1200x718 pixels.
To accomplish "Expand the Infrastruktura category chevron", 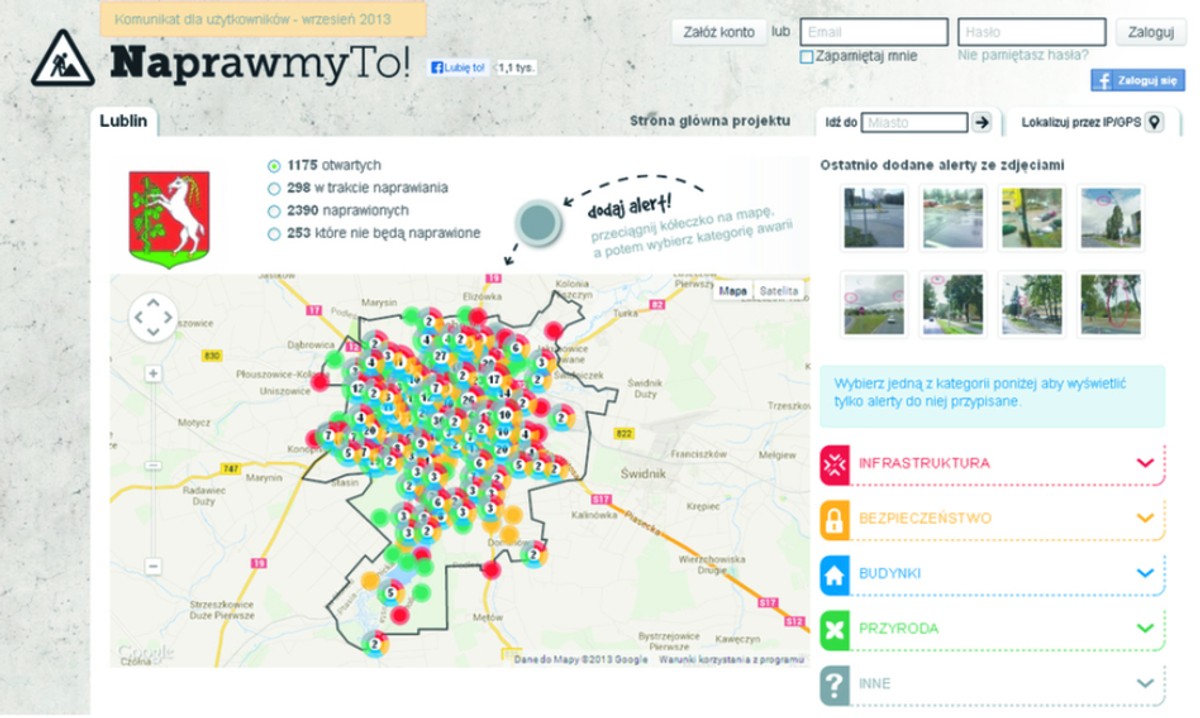I will pos(1146,463).
